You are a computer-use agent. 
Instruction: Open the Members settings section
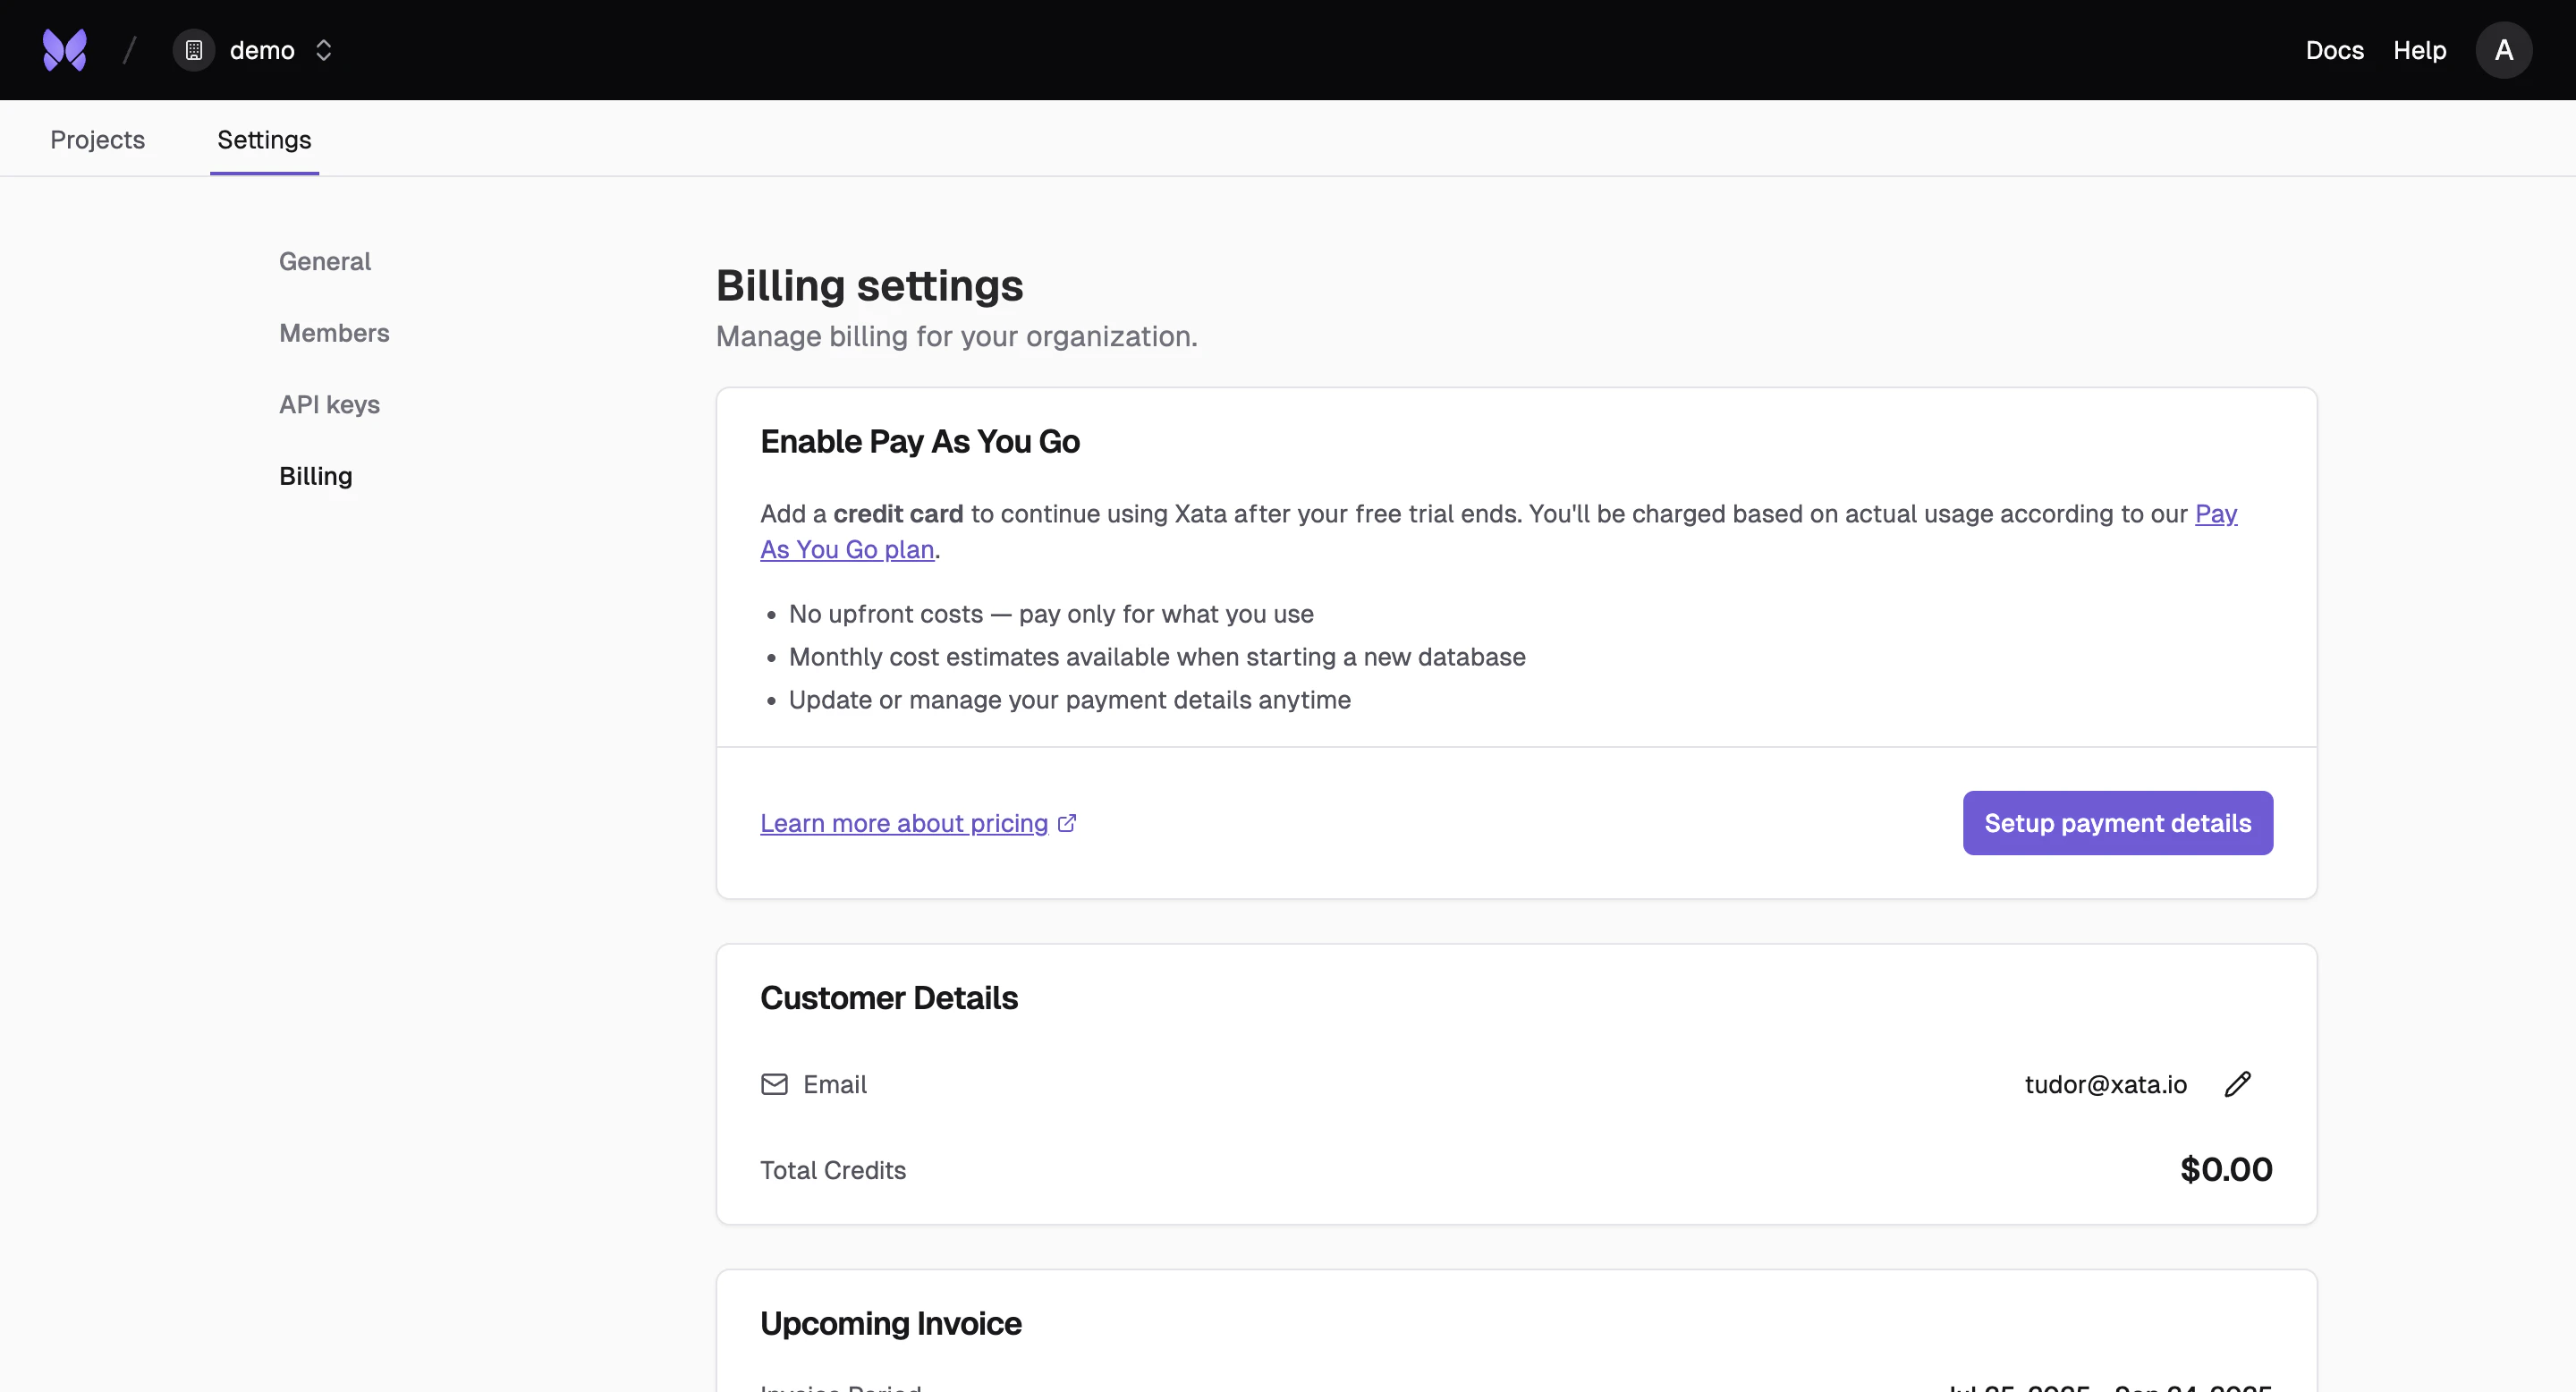(x=333, y=333)
